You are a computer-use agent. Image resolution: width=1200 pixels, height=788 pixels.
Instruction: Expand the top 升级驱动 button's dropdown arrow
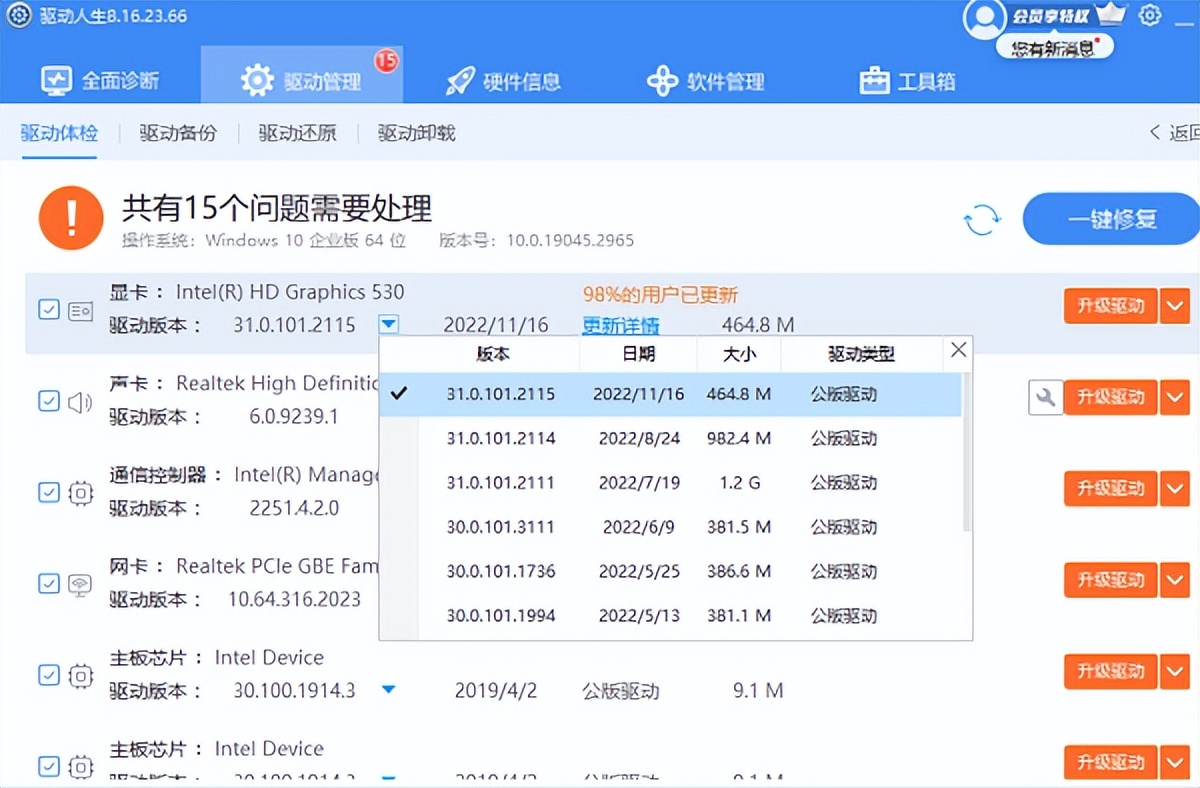(x=1175, y=306)
